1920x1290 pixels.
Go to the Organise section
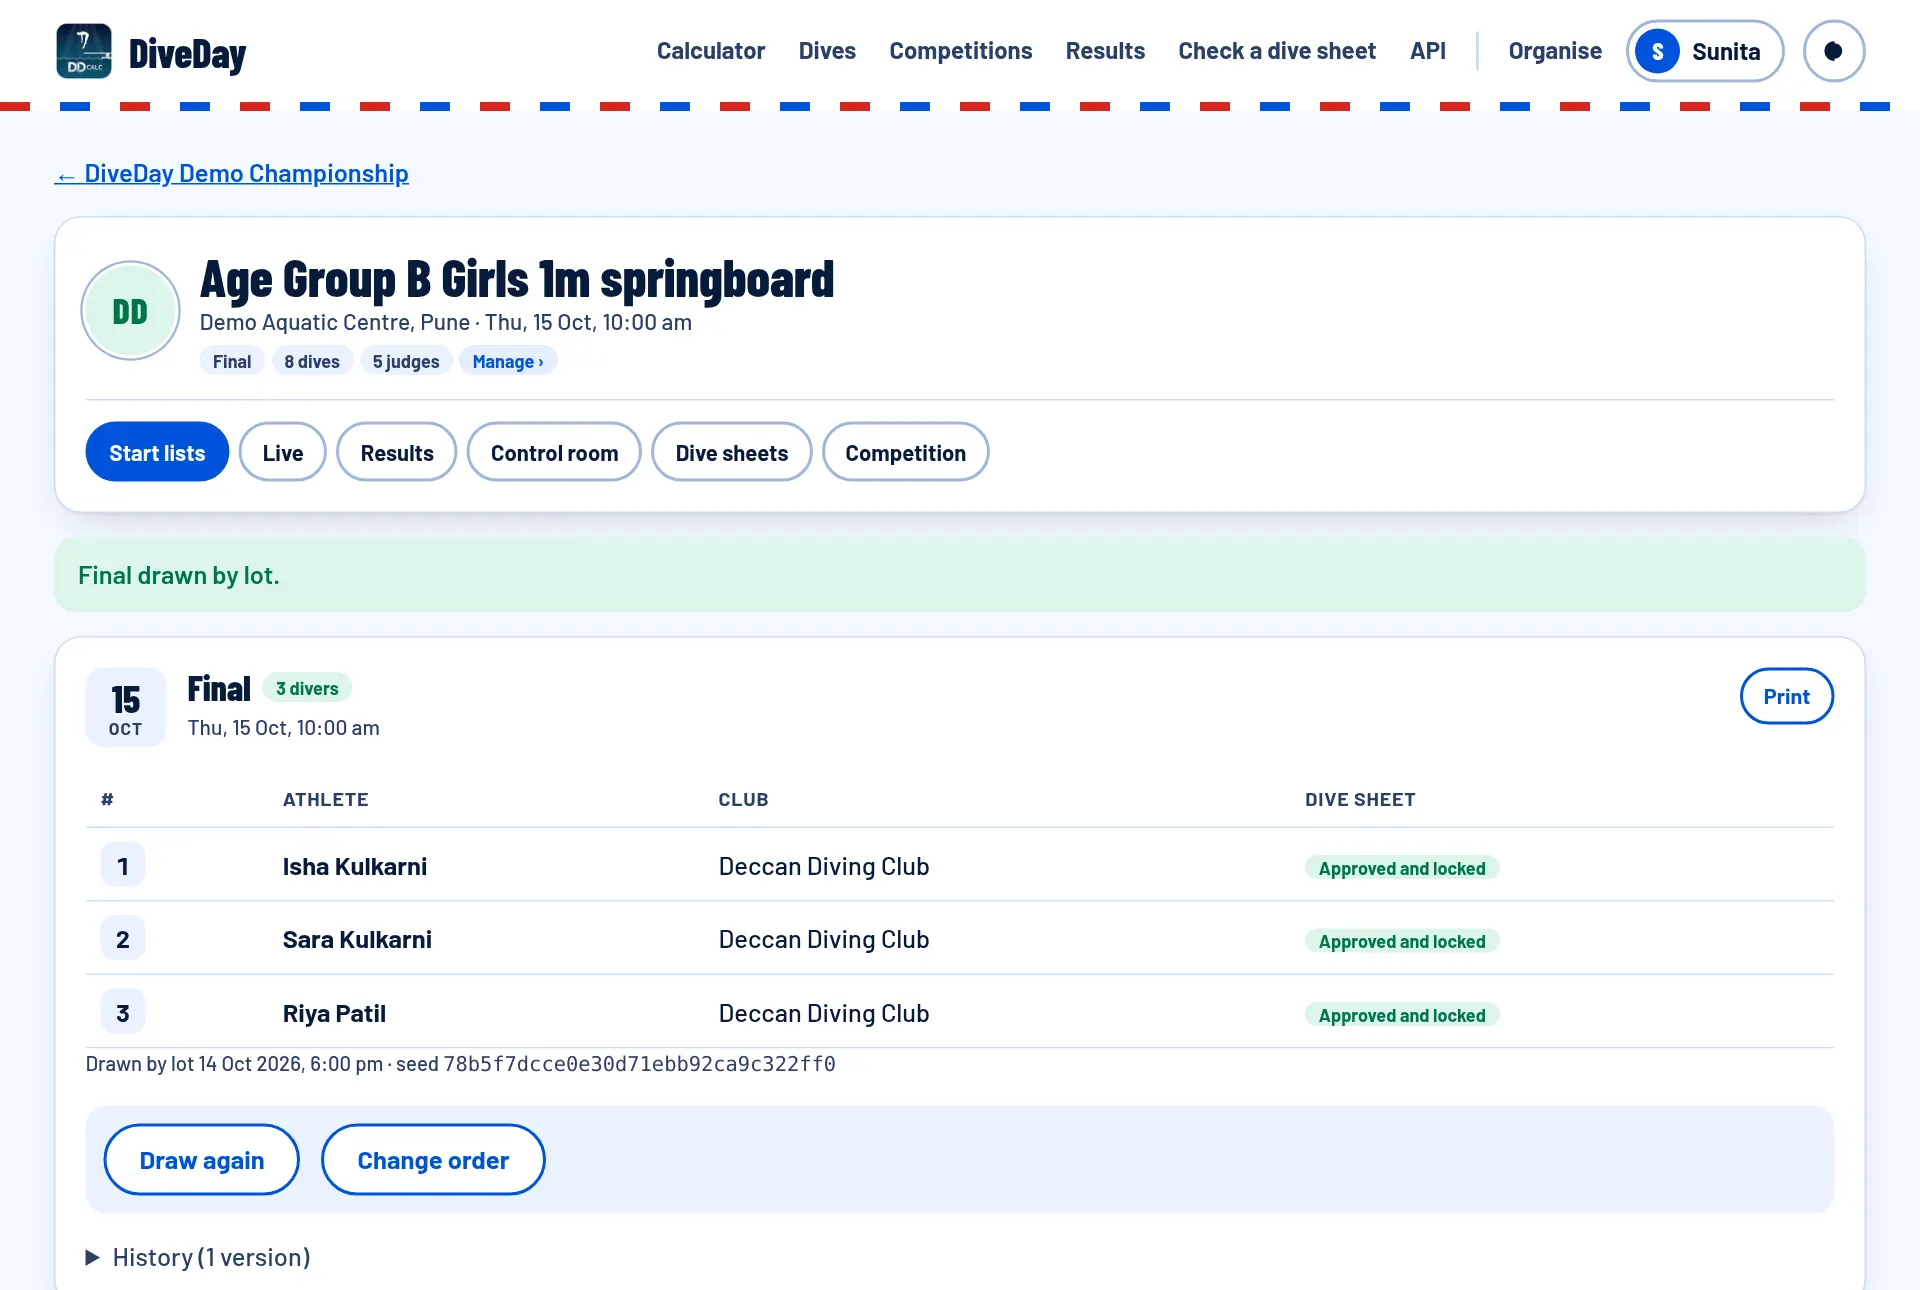[x=1555, y=51]
